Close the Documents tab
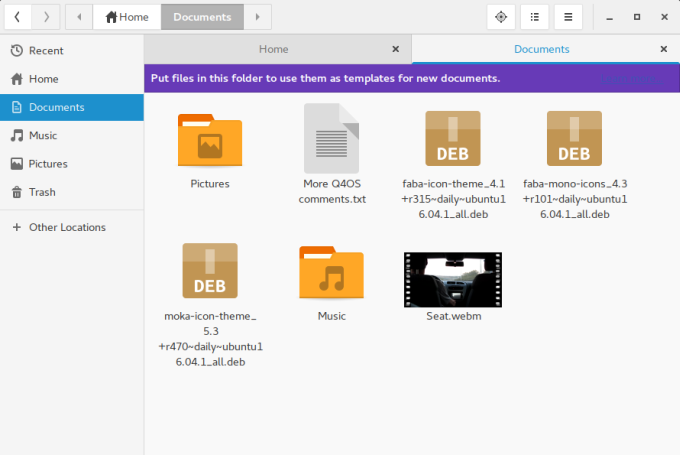 click(664, 49)
